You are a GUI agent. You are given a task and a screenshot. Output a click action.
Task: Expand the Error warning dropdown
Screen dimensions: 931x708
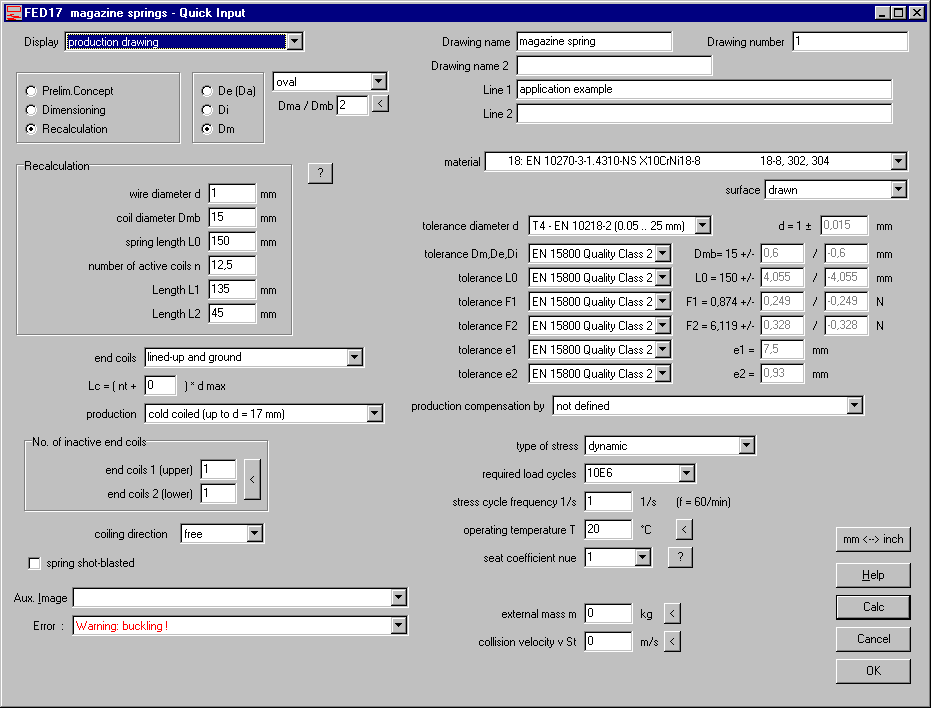click(399, 625)
